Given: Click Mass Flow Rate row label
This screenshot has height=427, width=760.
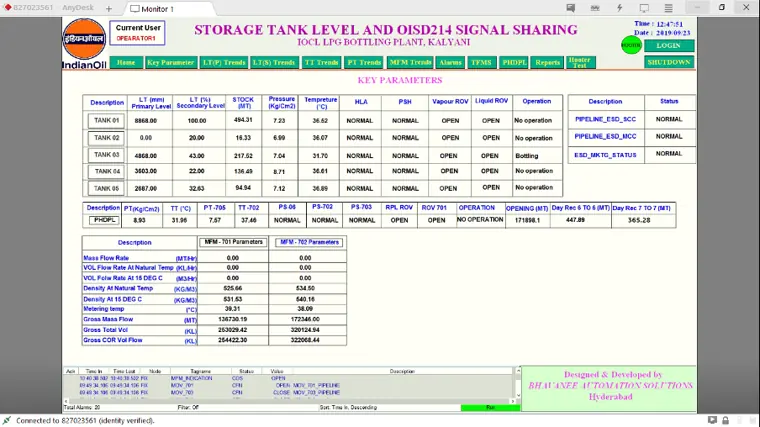Looking at the screenshot, I should [x=106, y=258].
